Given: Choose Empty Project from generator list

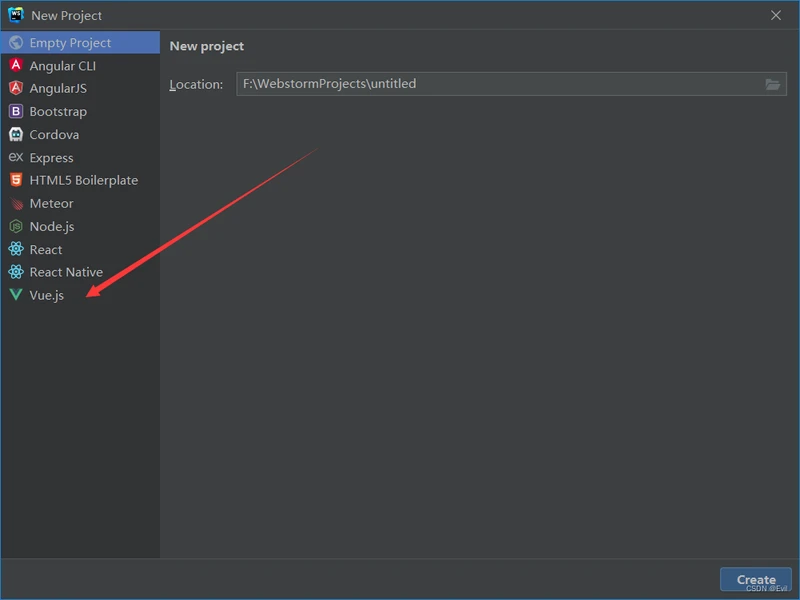Looking at the screenshot, I should (80, 42).
